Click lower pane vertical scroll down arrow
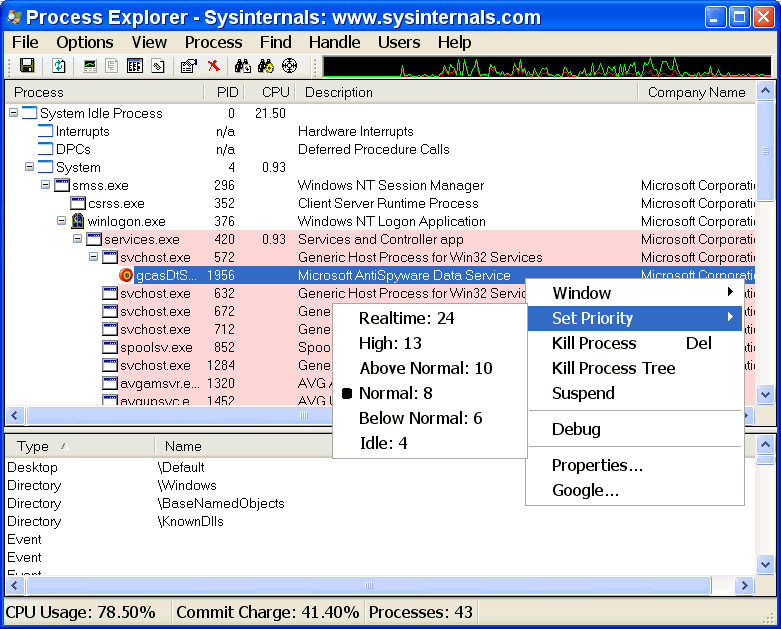The width and height of the screenshot is (781, 629). 765,564
